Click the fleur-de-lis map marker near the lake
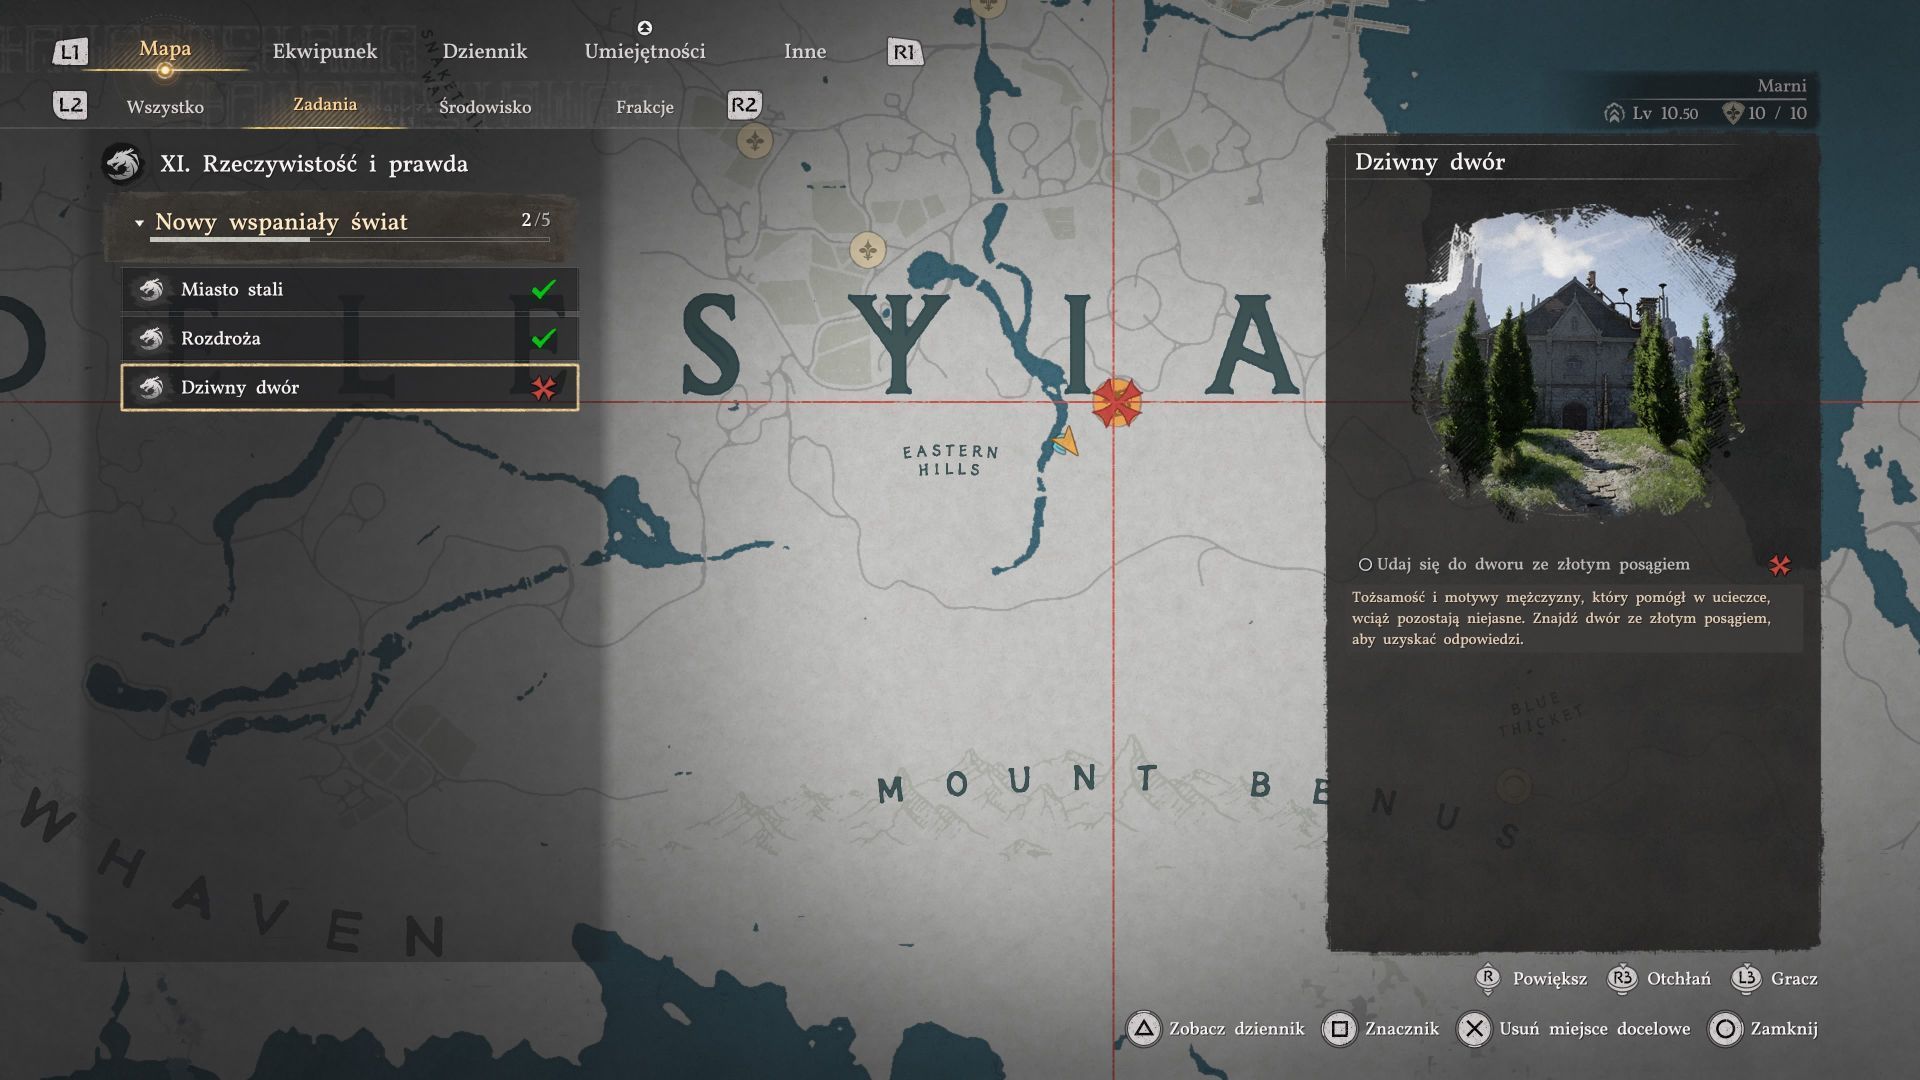Image resolution: width=1920 pixels, height=1080 pixels. click(x=867, y=249)
